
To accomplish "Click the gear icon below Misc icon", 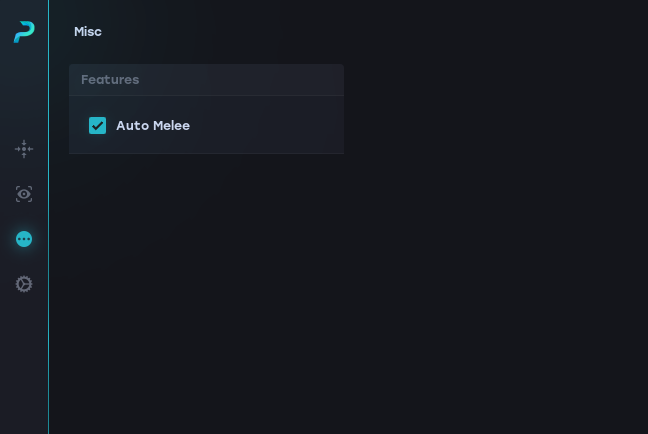I will (24, 284).
